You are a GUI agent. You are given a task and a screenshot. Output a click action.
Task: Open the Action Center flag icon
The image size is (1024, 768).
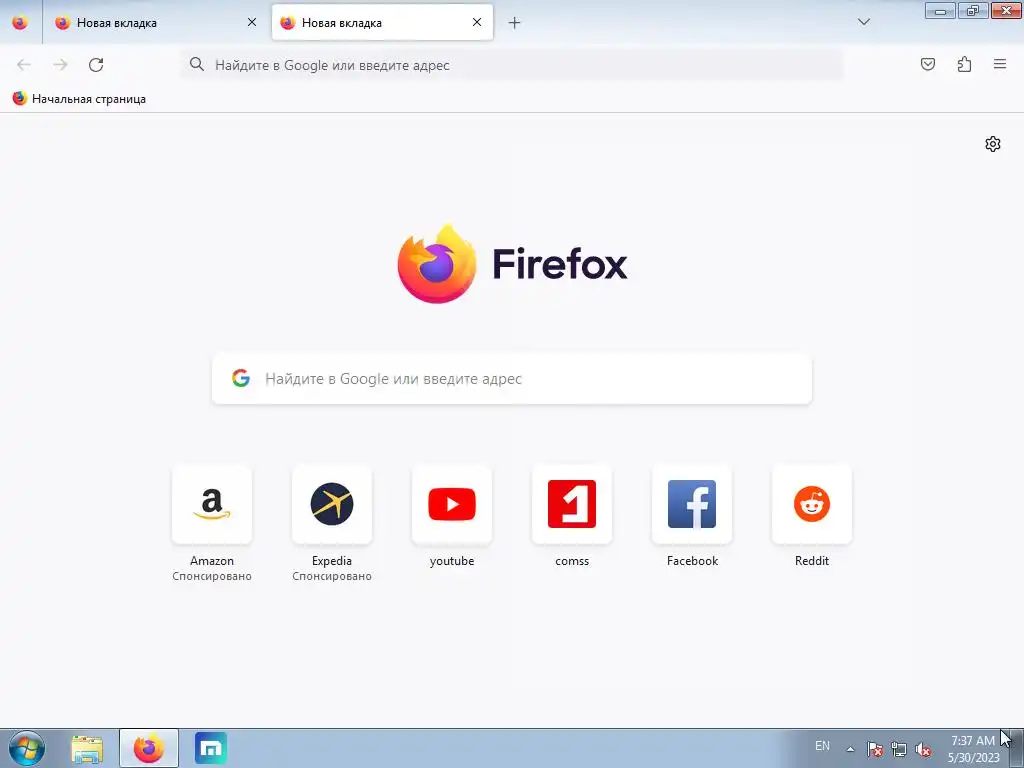875,749
